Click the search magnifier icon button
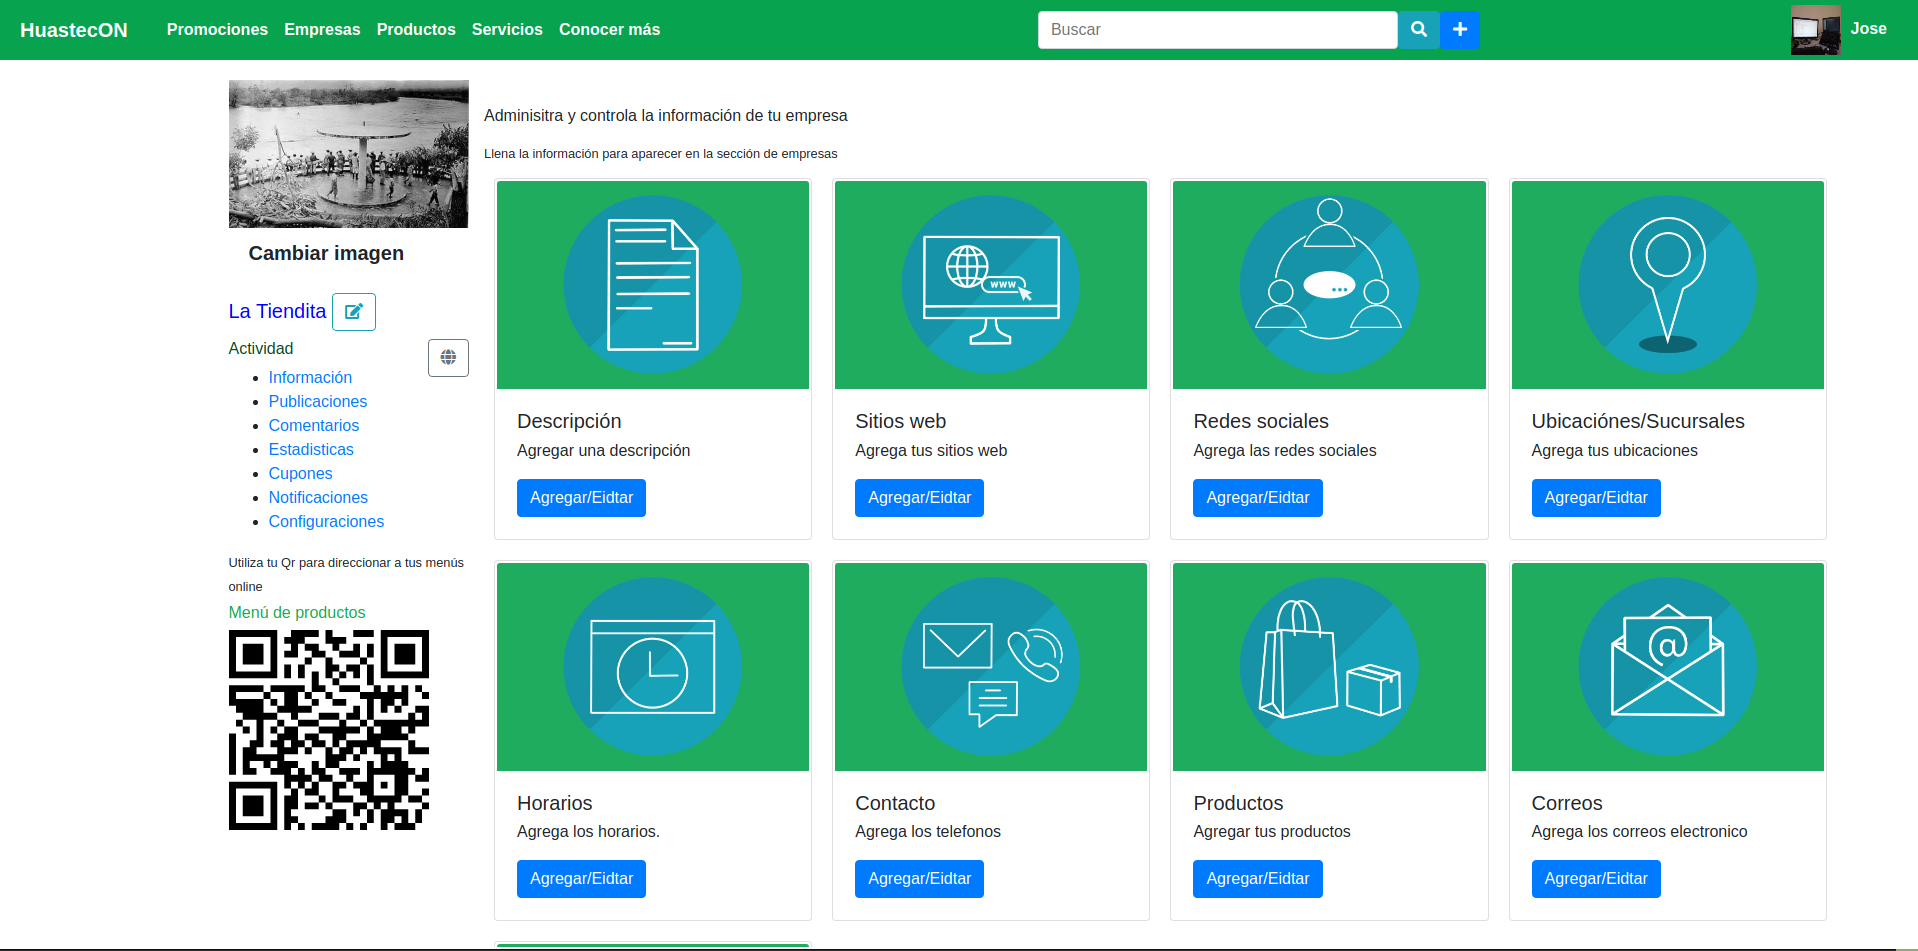Screen dimensions: 1918x951 (x=1418, y=30)
